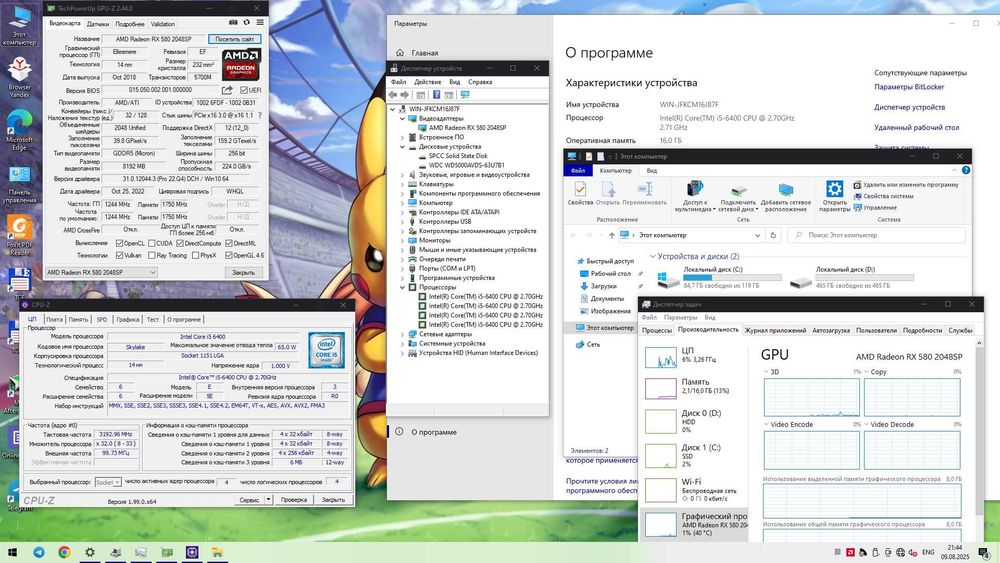Click BIOS share/export arrow icon in GPU-Z
The image size is (1000, 563).
pyautogui.click(x=227, y=90)
